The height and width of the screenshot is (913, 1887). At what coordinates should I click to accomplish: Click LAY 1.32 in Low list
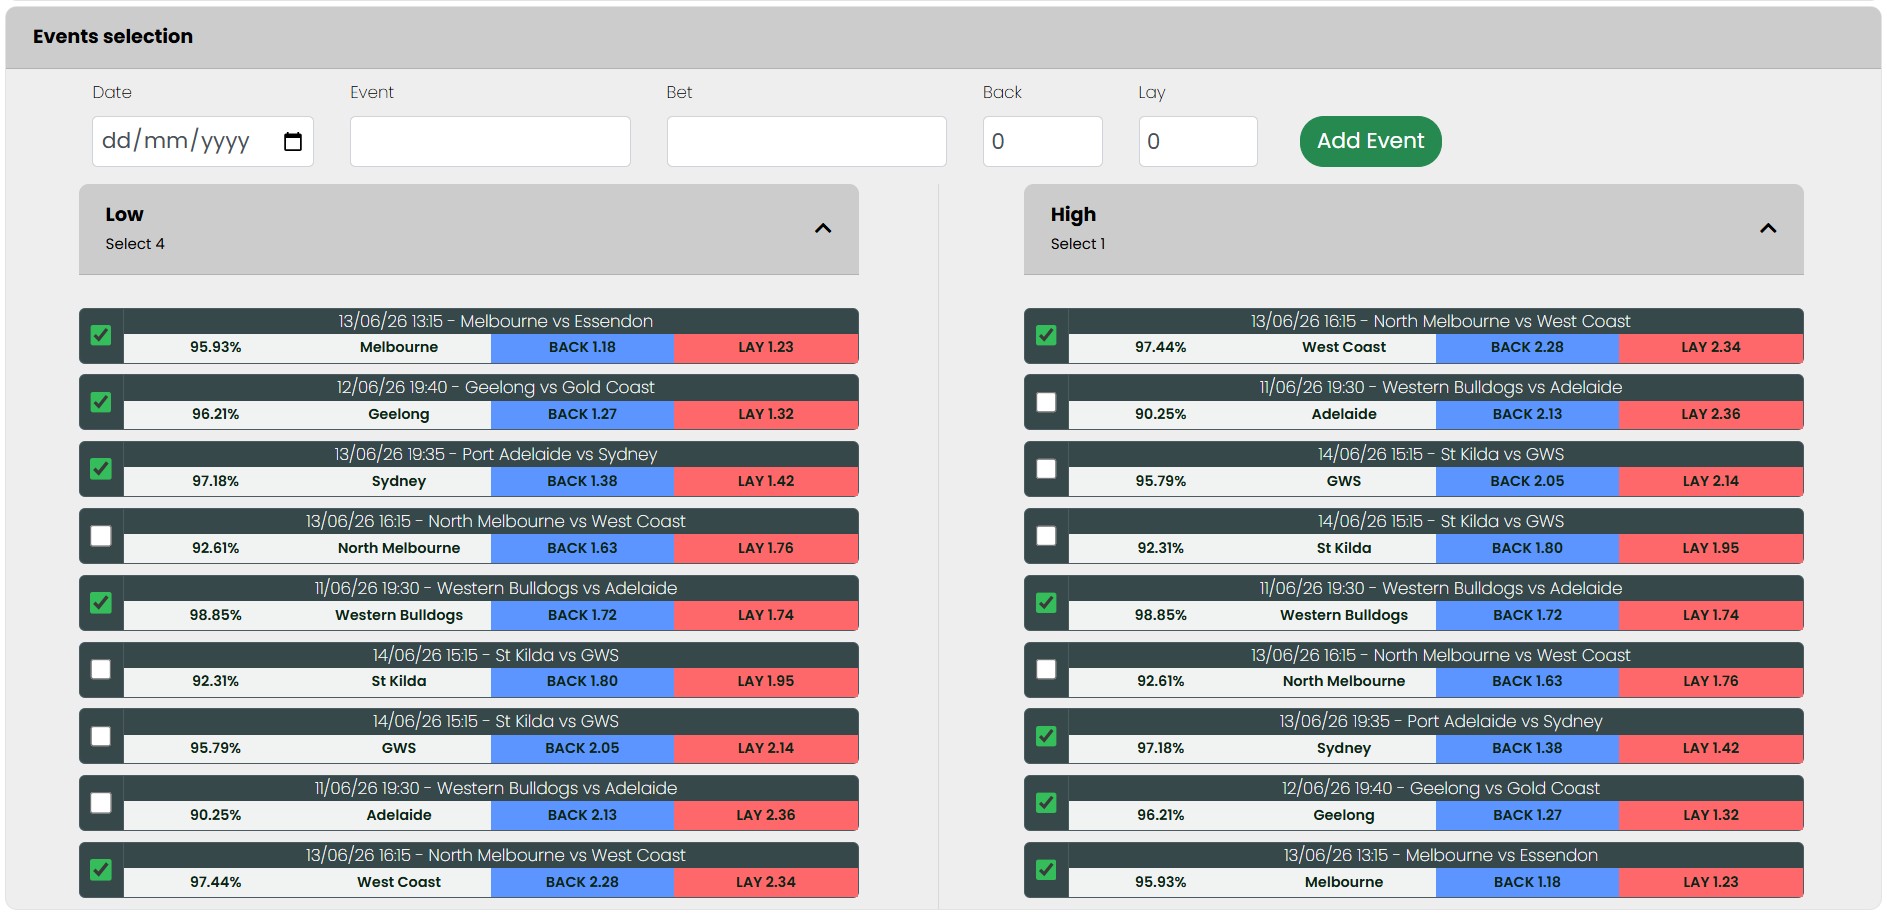[x=766, y=414]
